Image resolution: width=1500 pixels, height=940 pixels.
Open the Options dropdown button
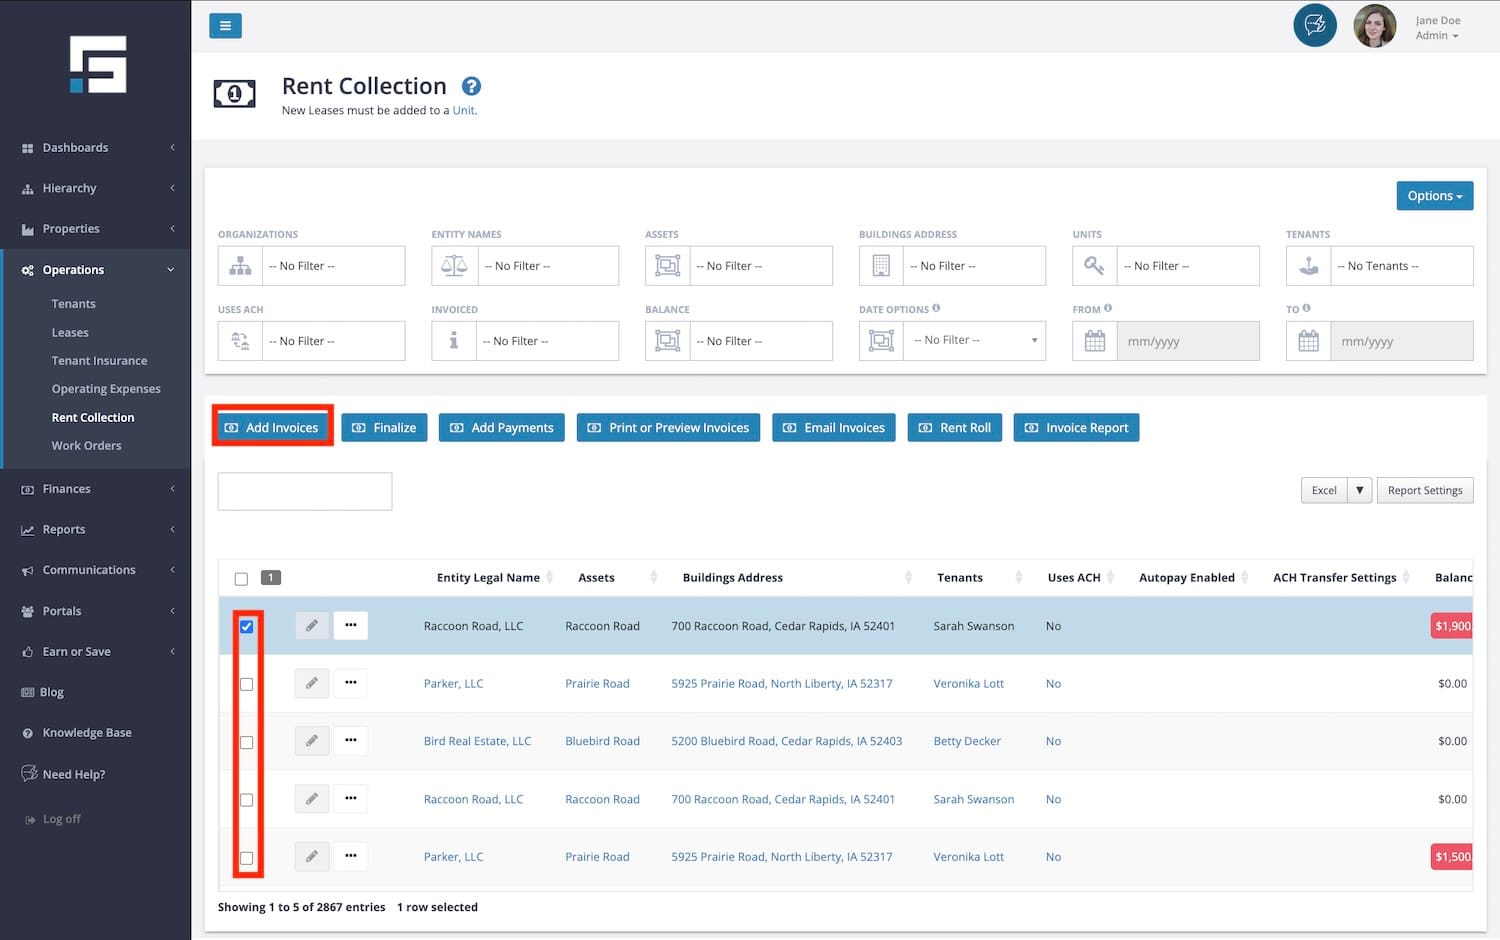pyautogui.click(x=1434, y=196)
